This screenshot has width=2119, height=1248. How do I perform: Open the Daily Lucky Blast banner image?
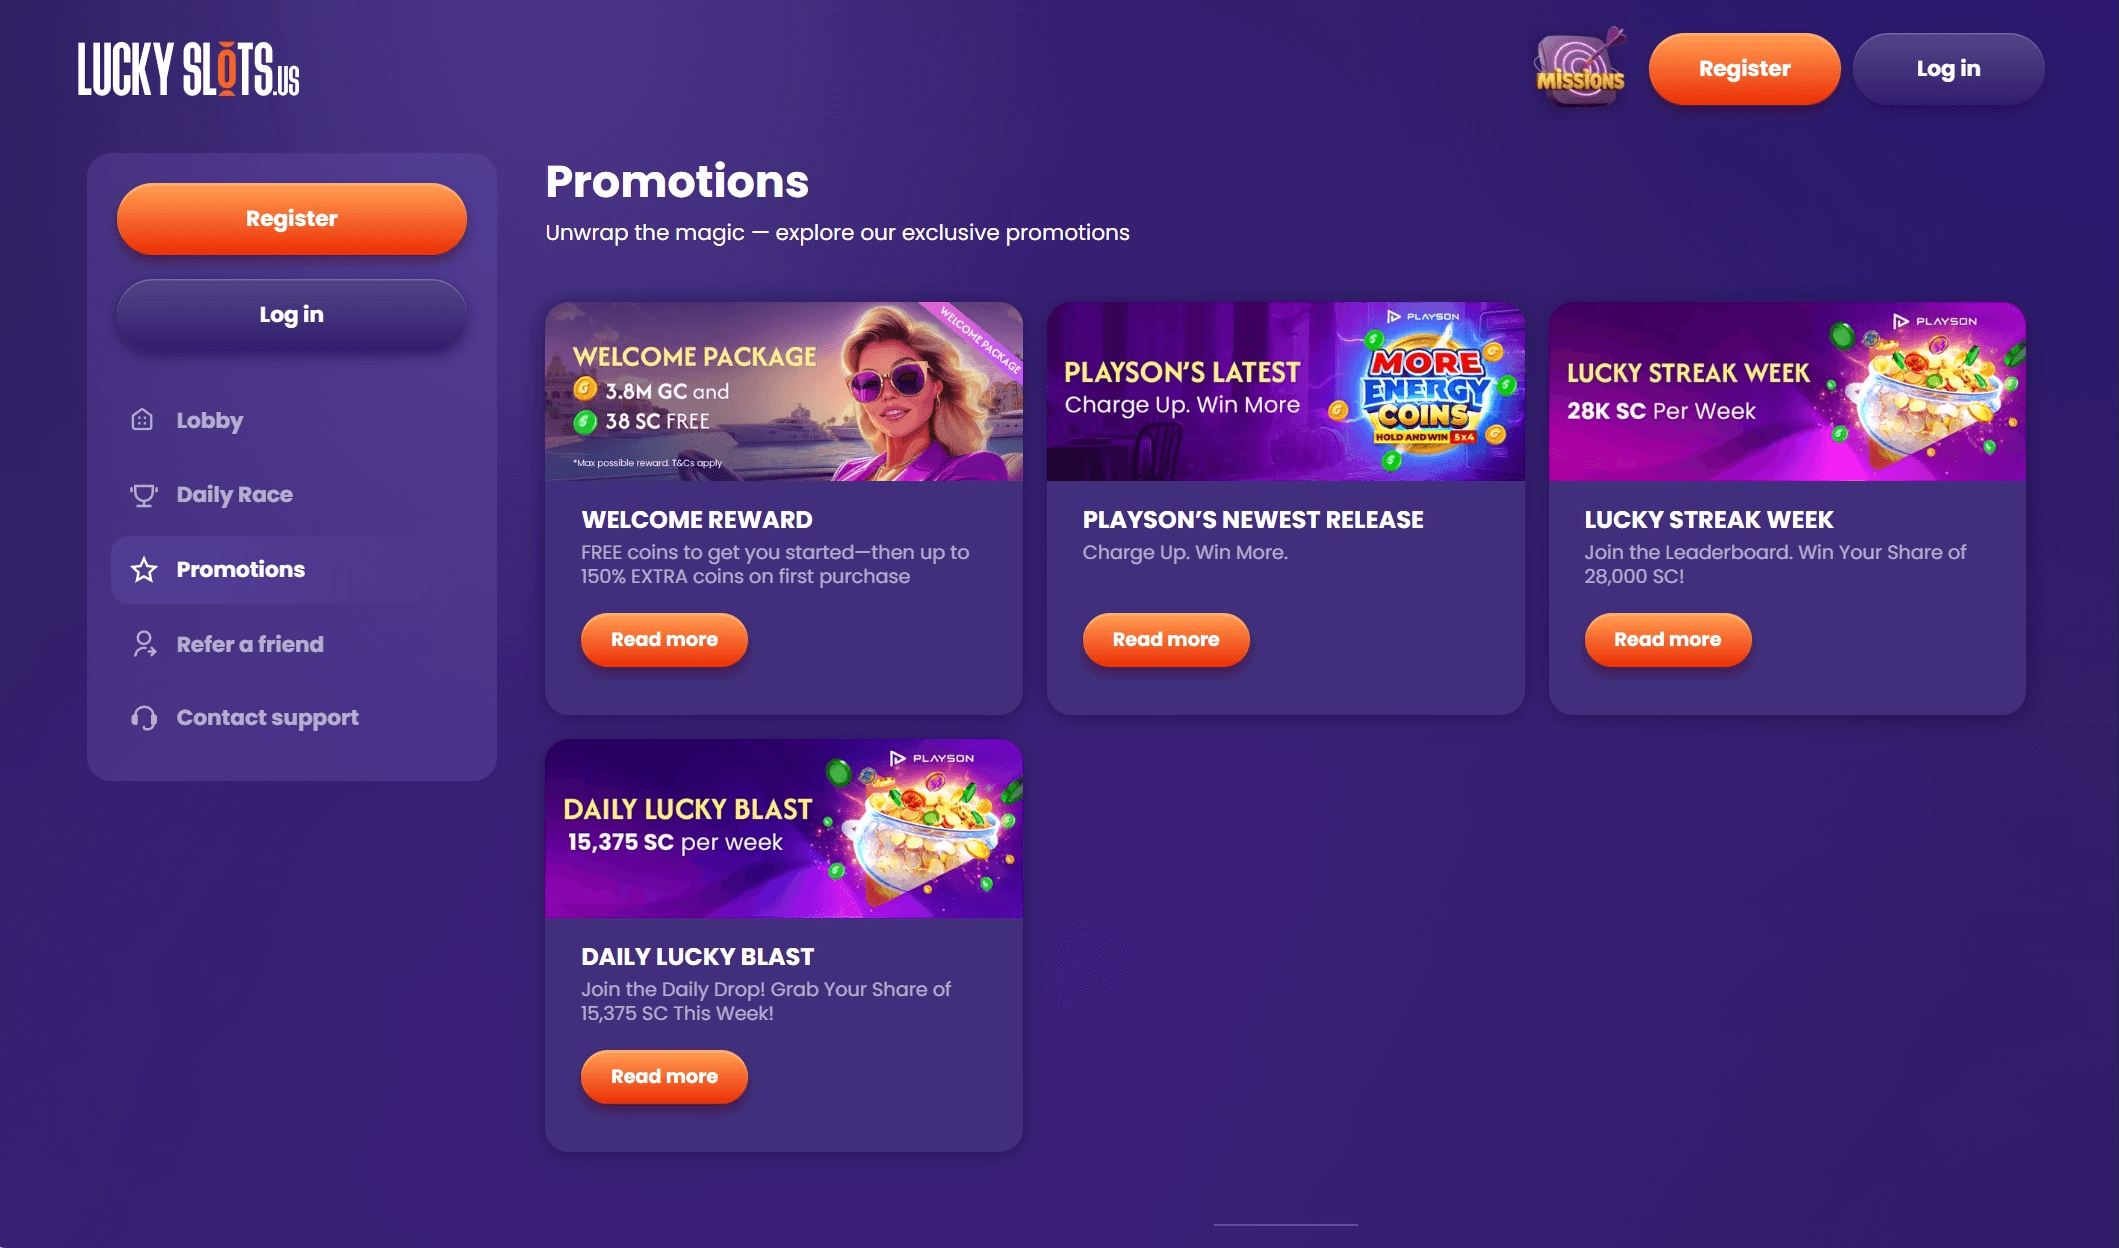(784, 828)
